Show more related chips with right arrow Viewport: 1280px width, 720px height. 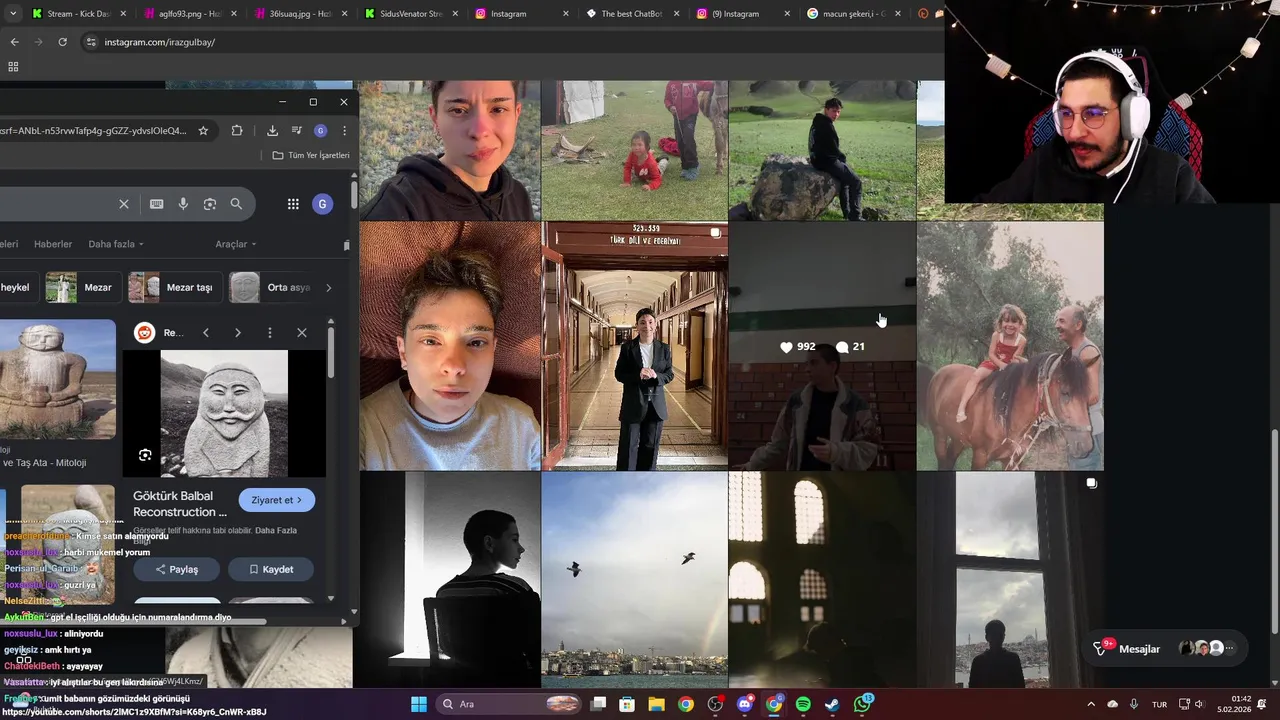328,288
